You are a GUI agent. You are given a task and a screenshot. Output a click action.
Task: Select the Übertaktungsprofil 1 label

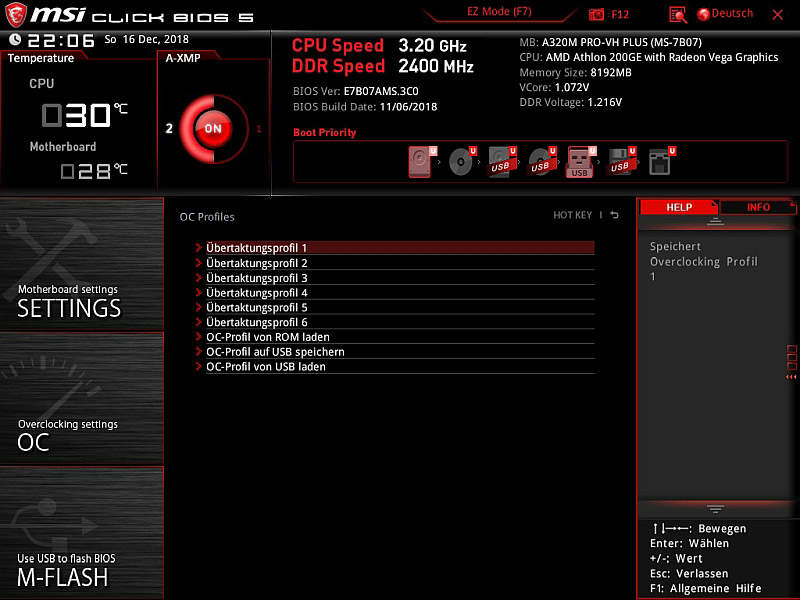256,248
